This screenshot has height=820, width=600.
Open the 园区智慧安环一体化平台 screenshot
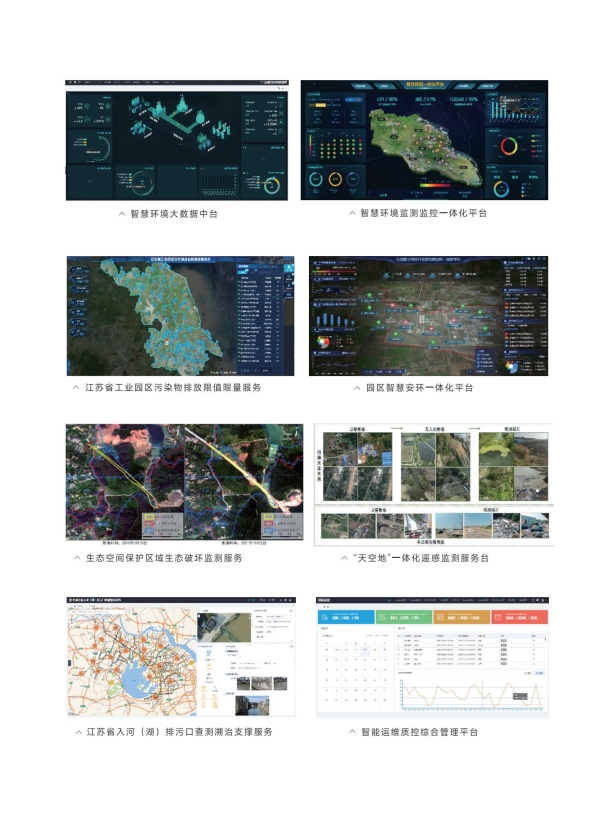click(428, 316)
